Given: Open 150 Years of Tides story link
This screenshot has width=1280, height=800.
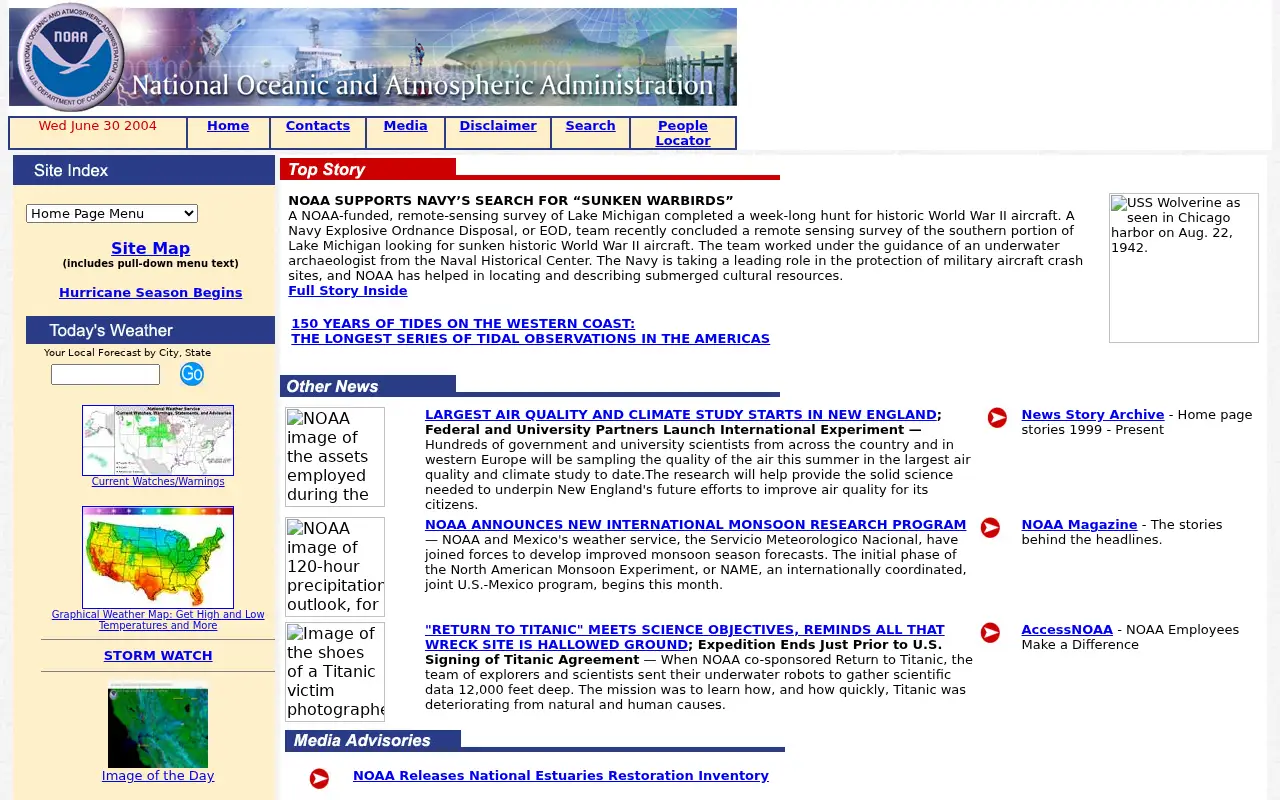Looking at the screenshot, I should 530,331.
